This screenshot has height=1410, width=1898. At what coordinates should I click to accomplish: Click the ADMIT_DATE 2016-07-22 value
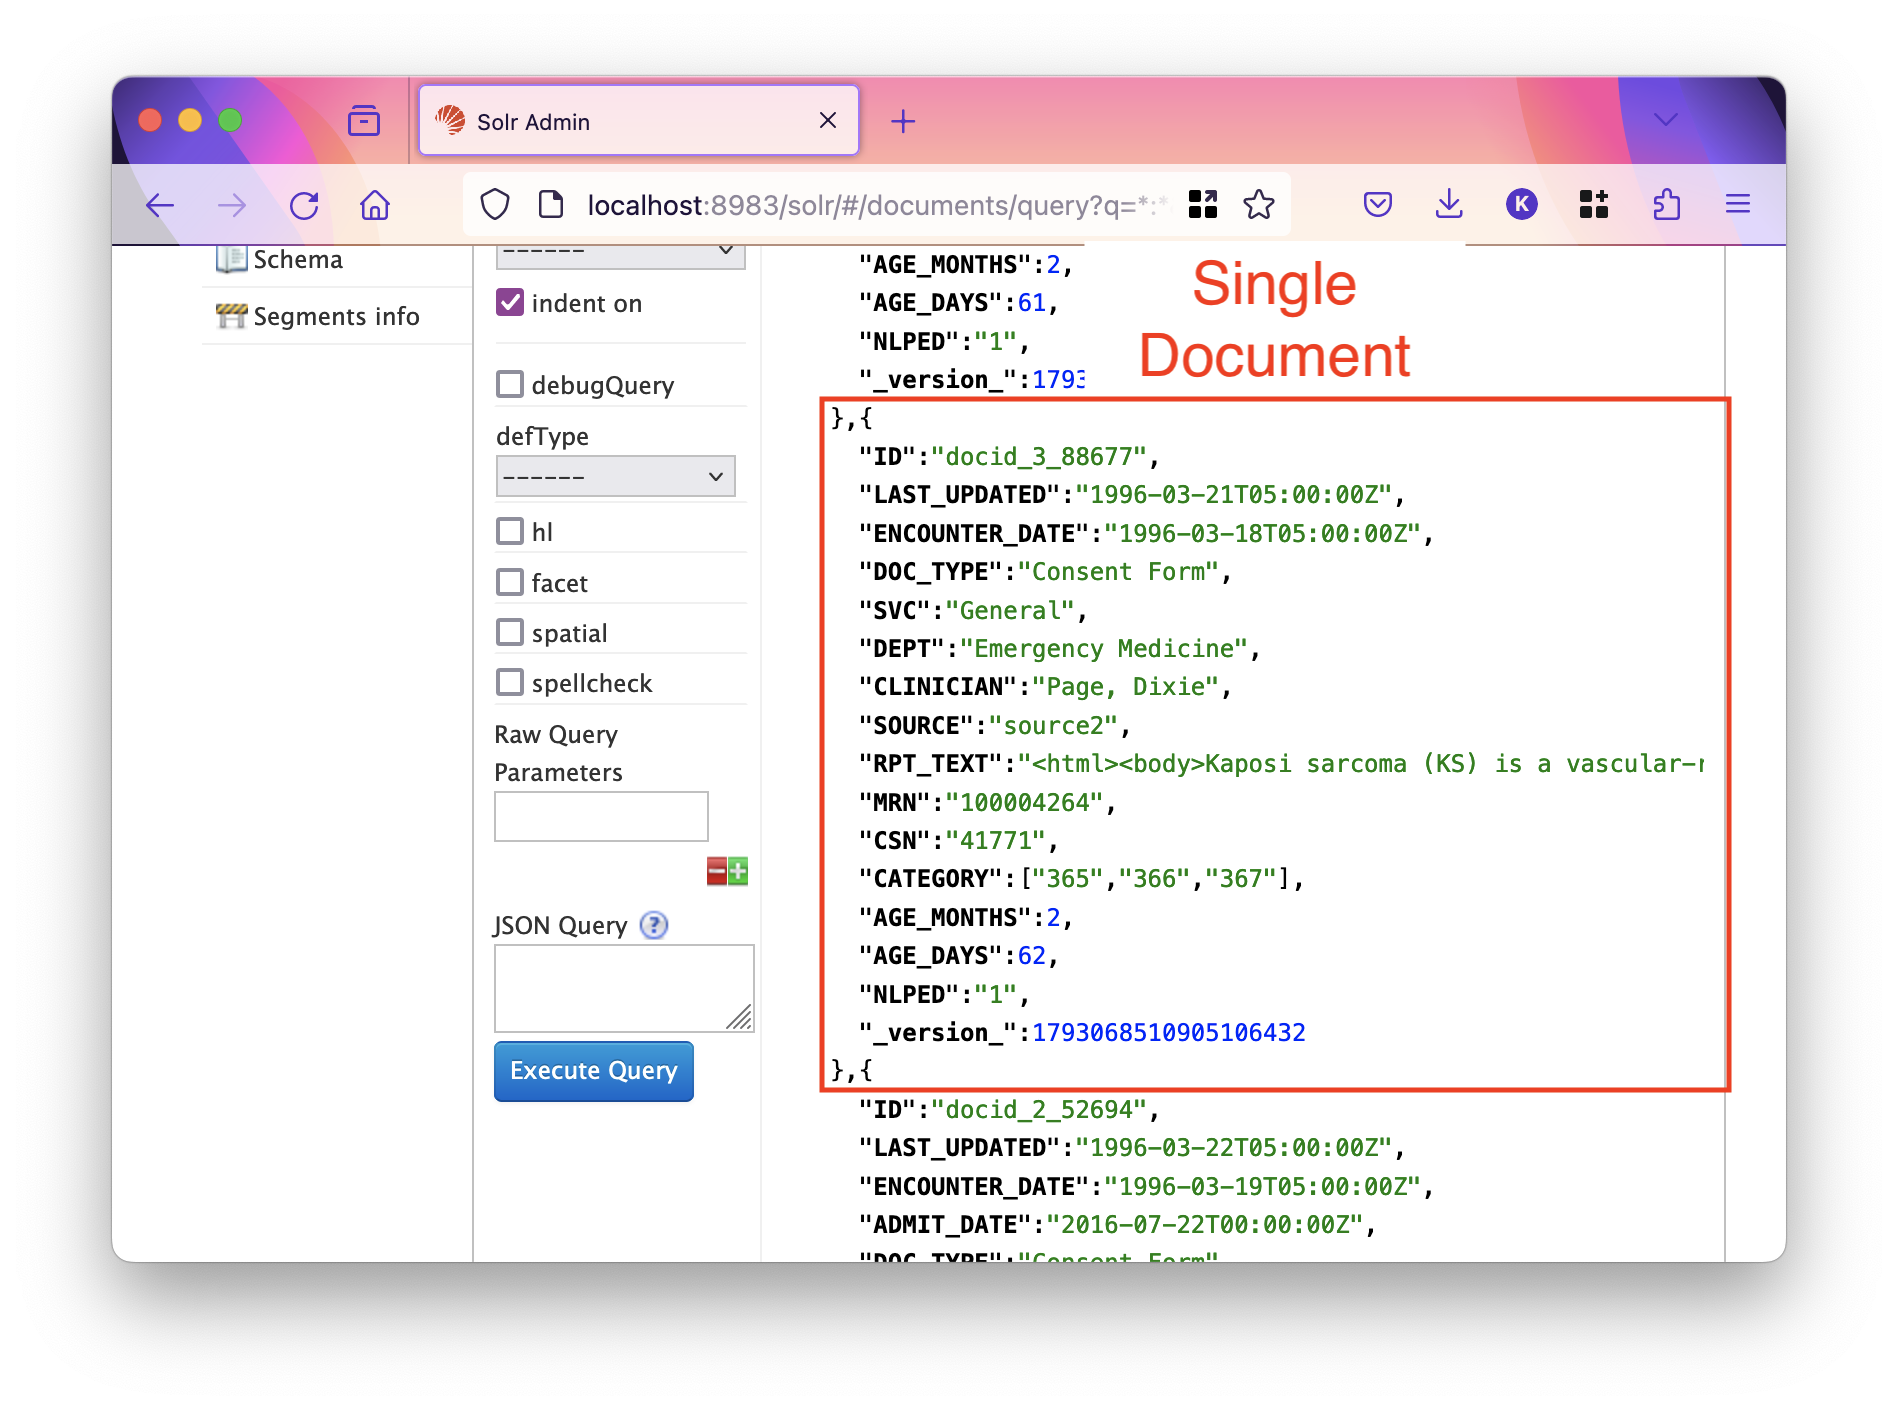(x=1204, y=1225)
